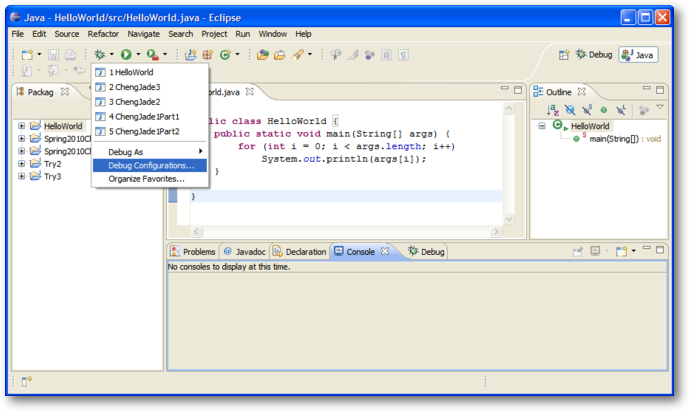Click the New wizard toolbar icon

[x=27, y=55]
